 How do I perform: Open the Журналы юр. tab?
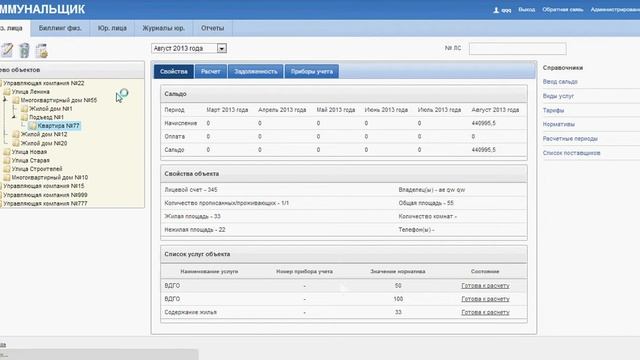point(163,28)
